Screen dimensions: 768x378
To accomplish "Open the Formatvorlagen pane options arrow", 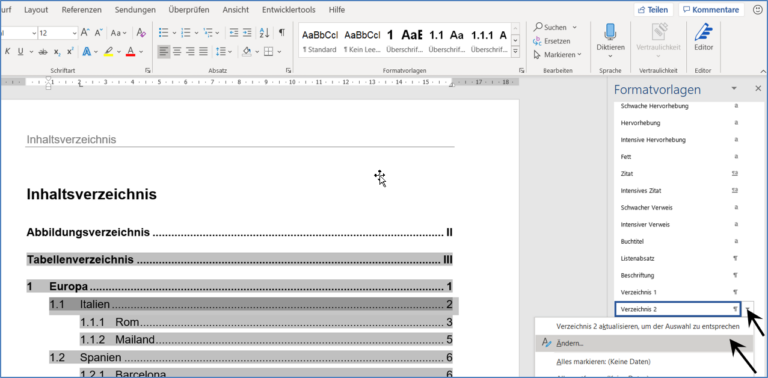I will point(734,88).
